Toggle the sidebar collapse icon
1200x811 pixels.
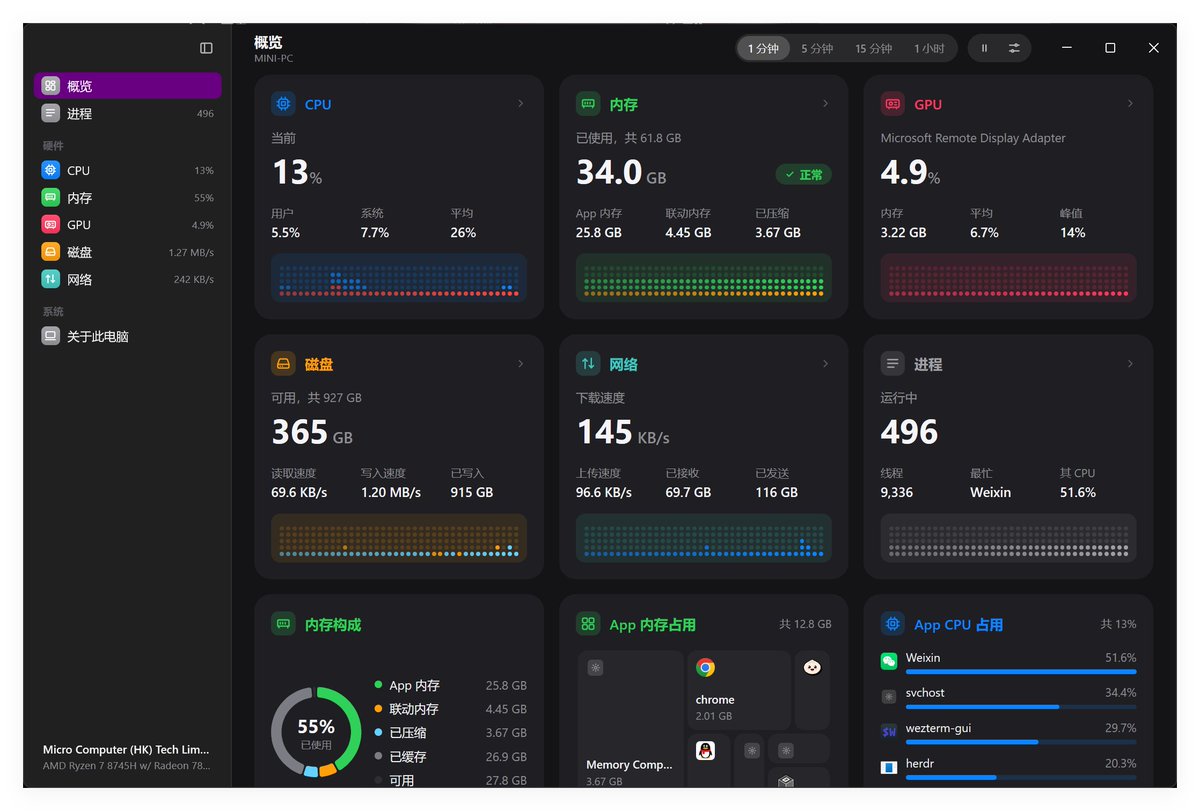click(x=206, y=48)
